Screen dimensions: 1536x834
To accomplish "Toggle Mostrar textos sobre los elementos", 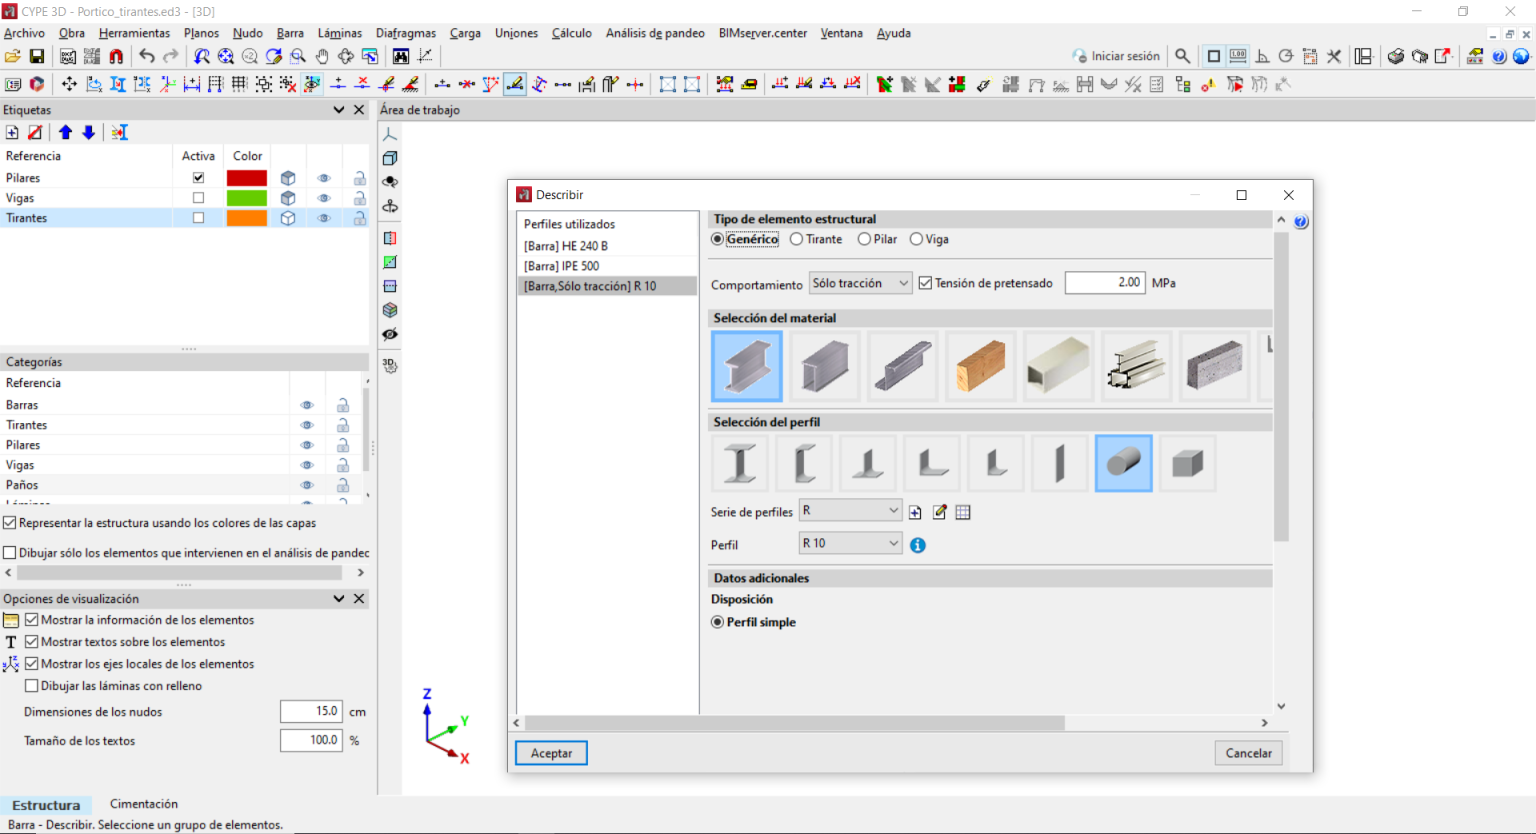I will point(31,642).
